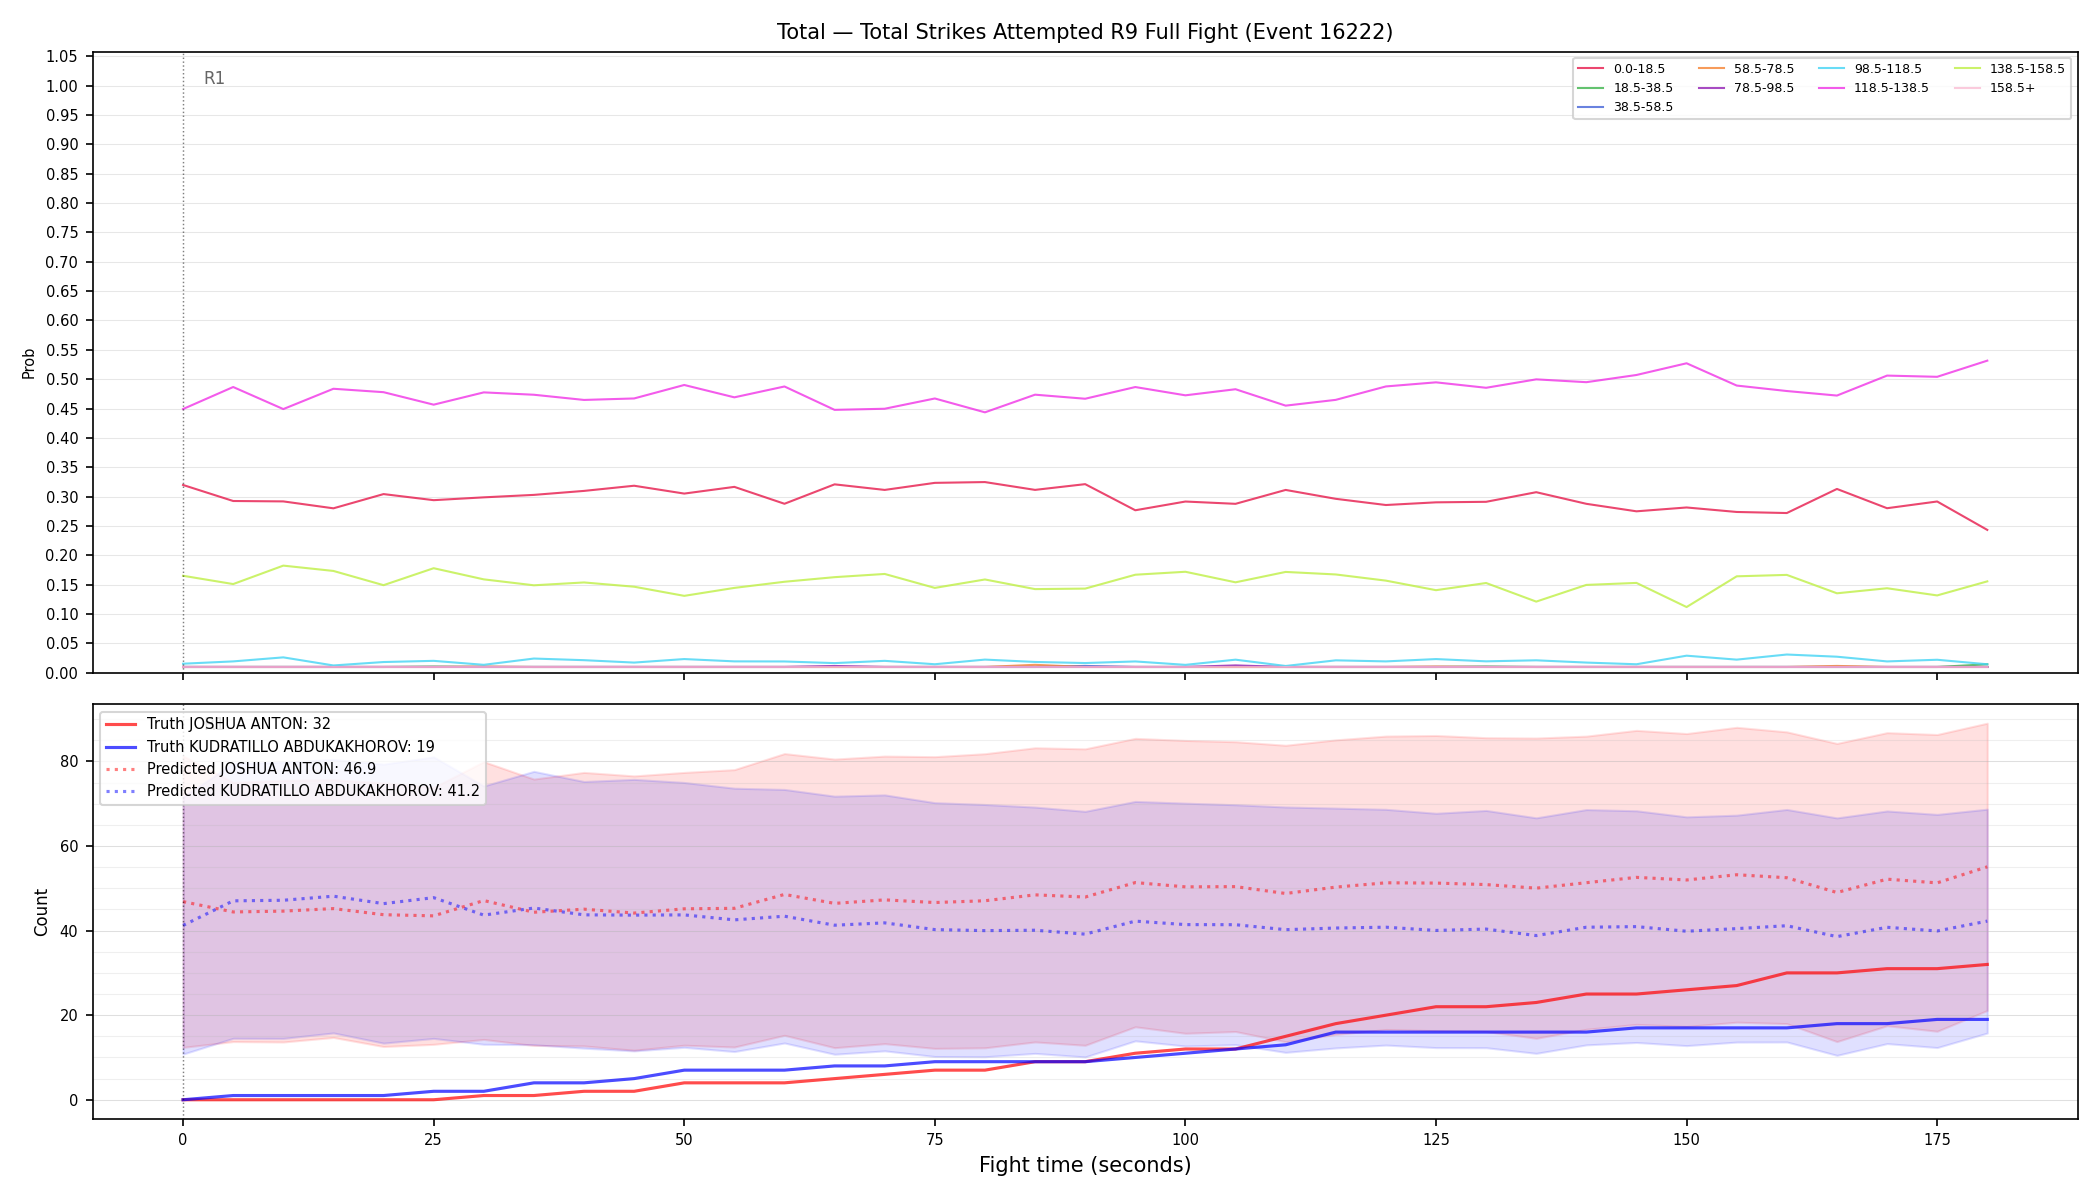This screenshot has height=1200, width=2100.
Task: Click the 80 tick on Count axis
Action: click(x=69, y=761)
